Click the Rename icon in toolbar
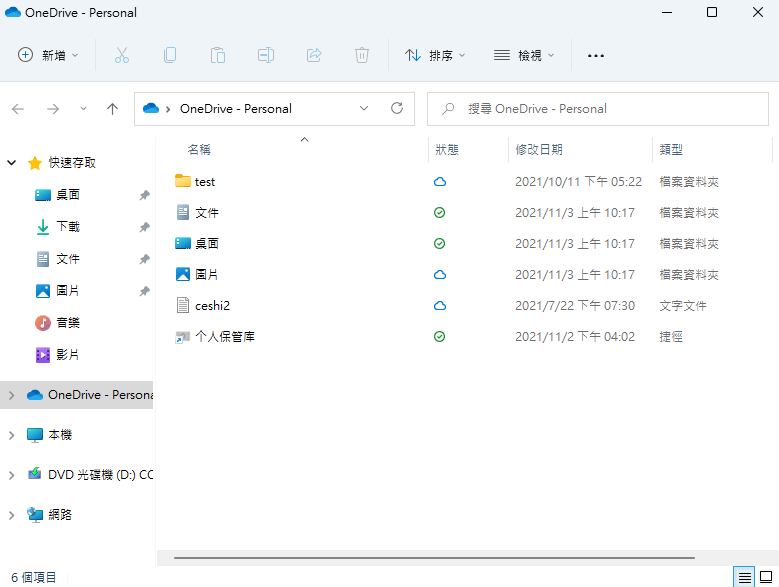The height and width of the screenshot is (587, 779). point(266,55)
